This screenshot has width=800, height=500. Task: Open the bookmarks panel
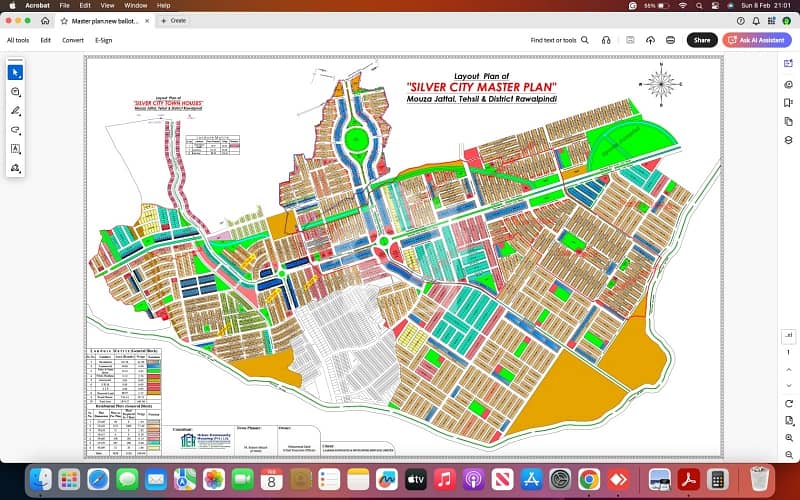click(x=788, y=103)
